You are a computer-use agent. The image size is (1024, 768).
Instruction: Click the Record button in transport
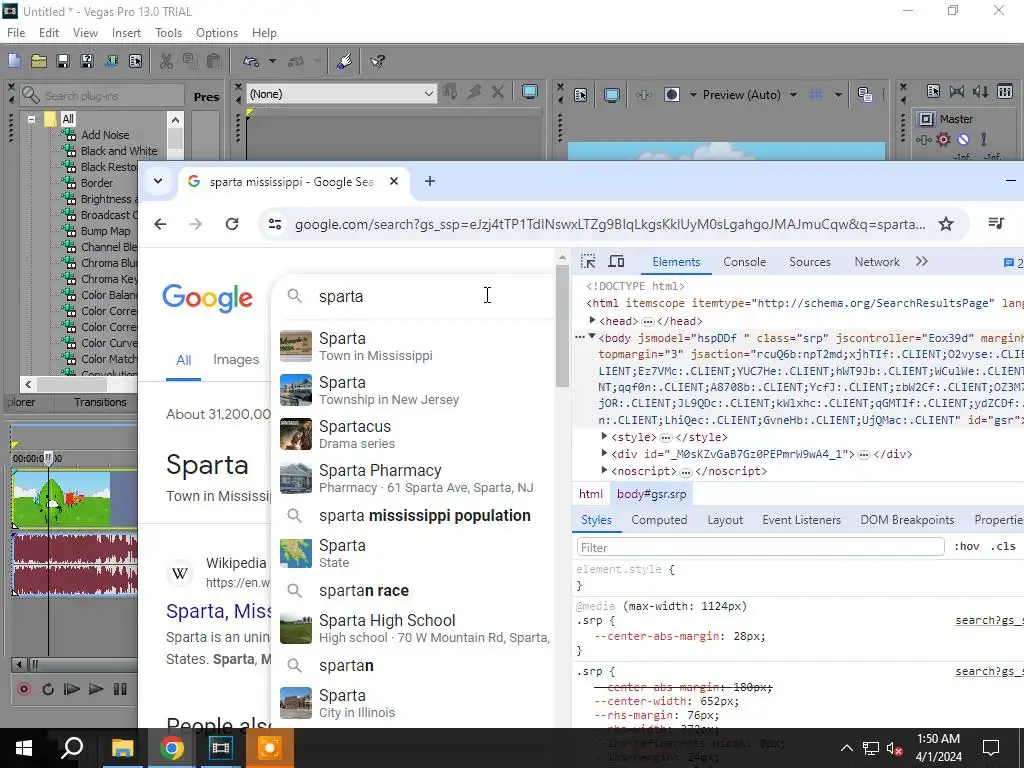[24, 689]
